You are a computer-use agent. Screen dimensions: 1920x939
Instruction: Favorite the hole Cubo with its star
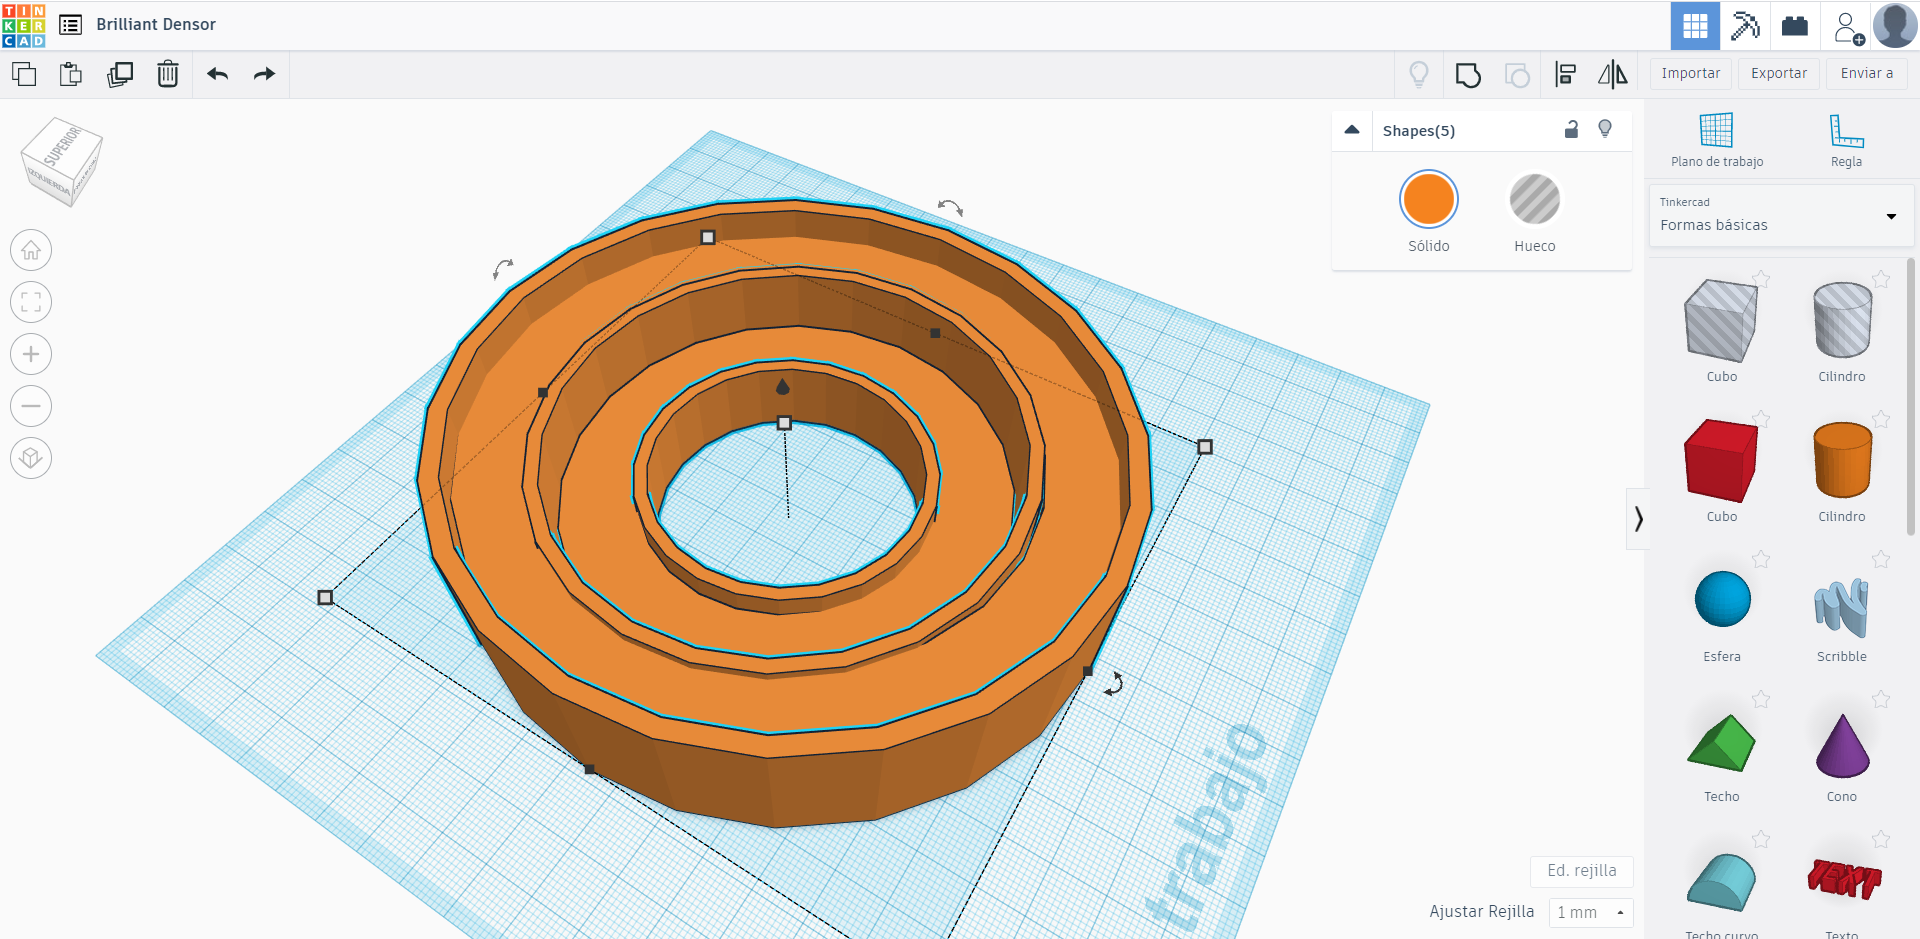click(1761, 279)
